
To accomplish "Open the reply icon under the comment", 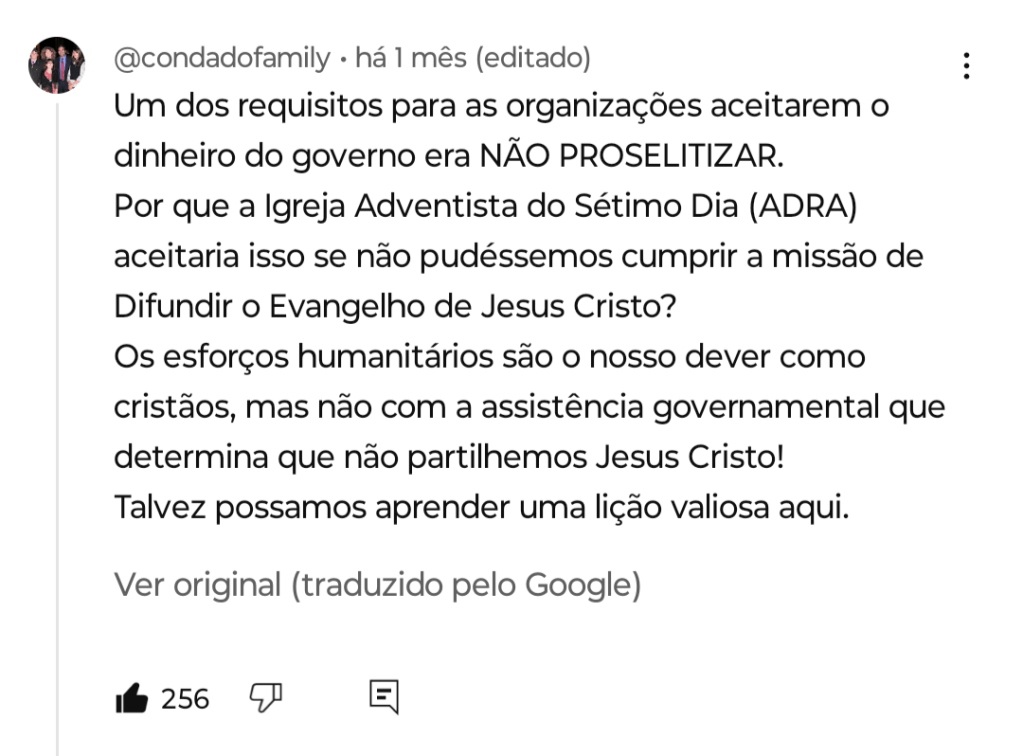I will click(x=384, y=697).
